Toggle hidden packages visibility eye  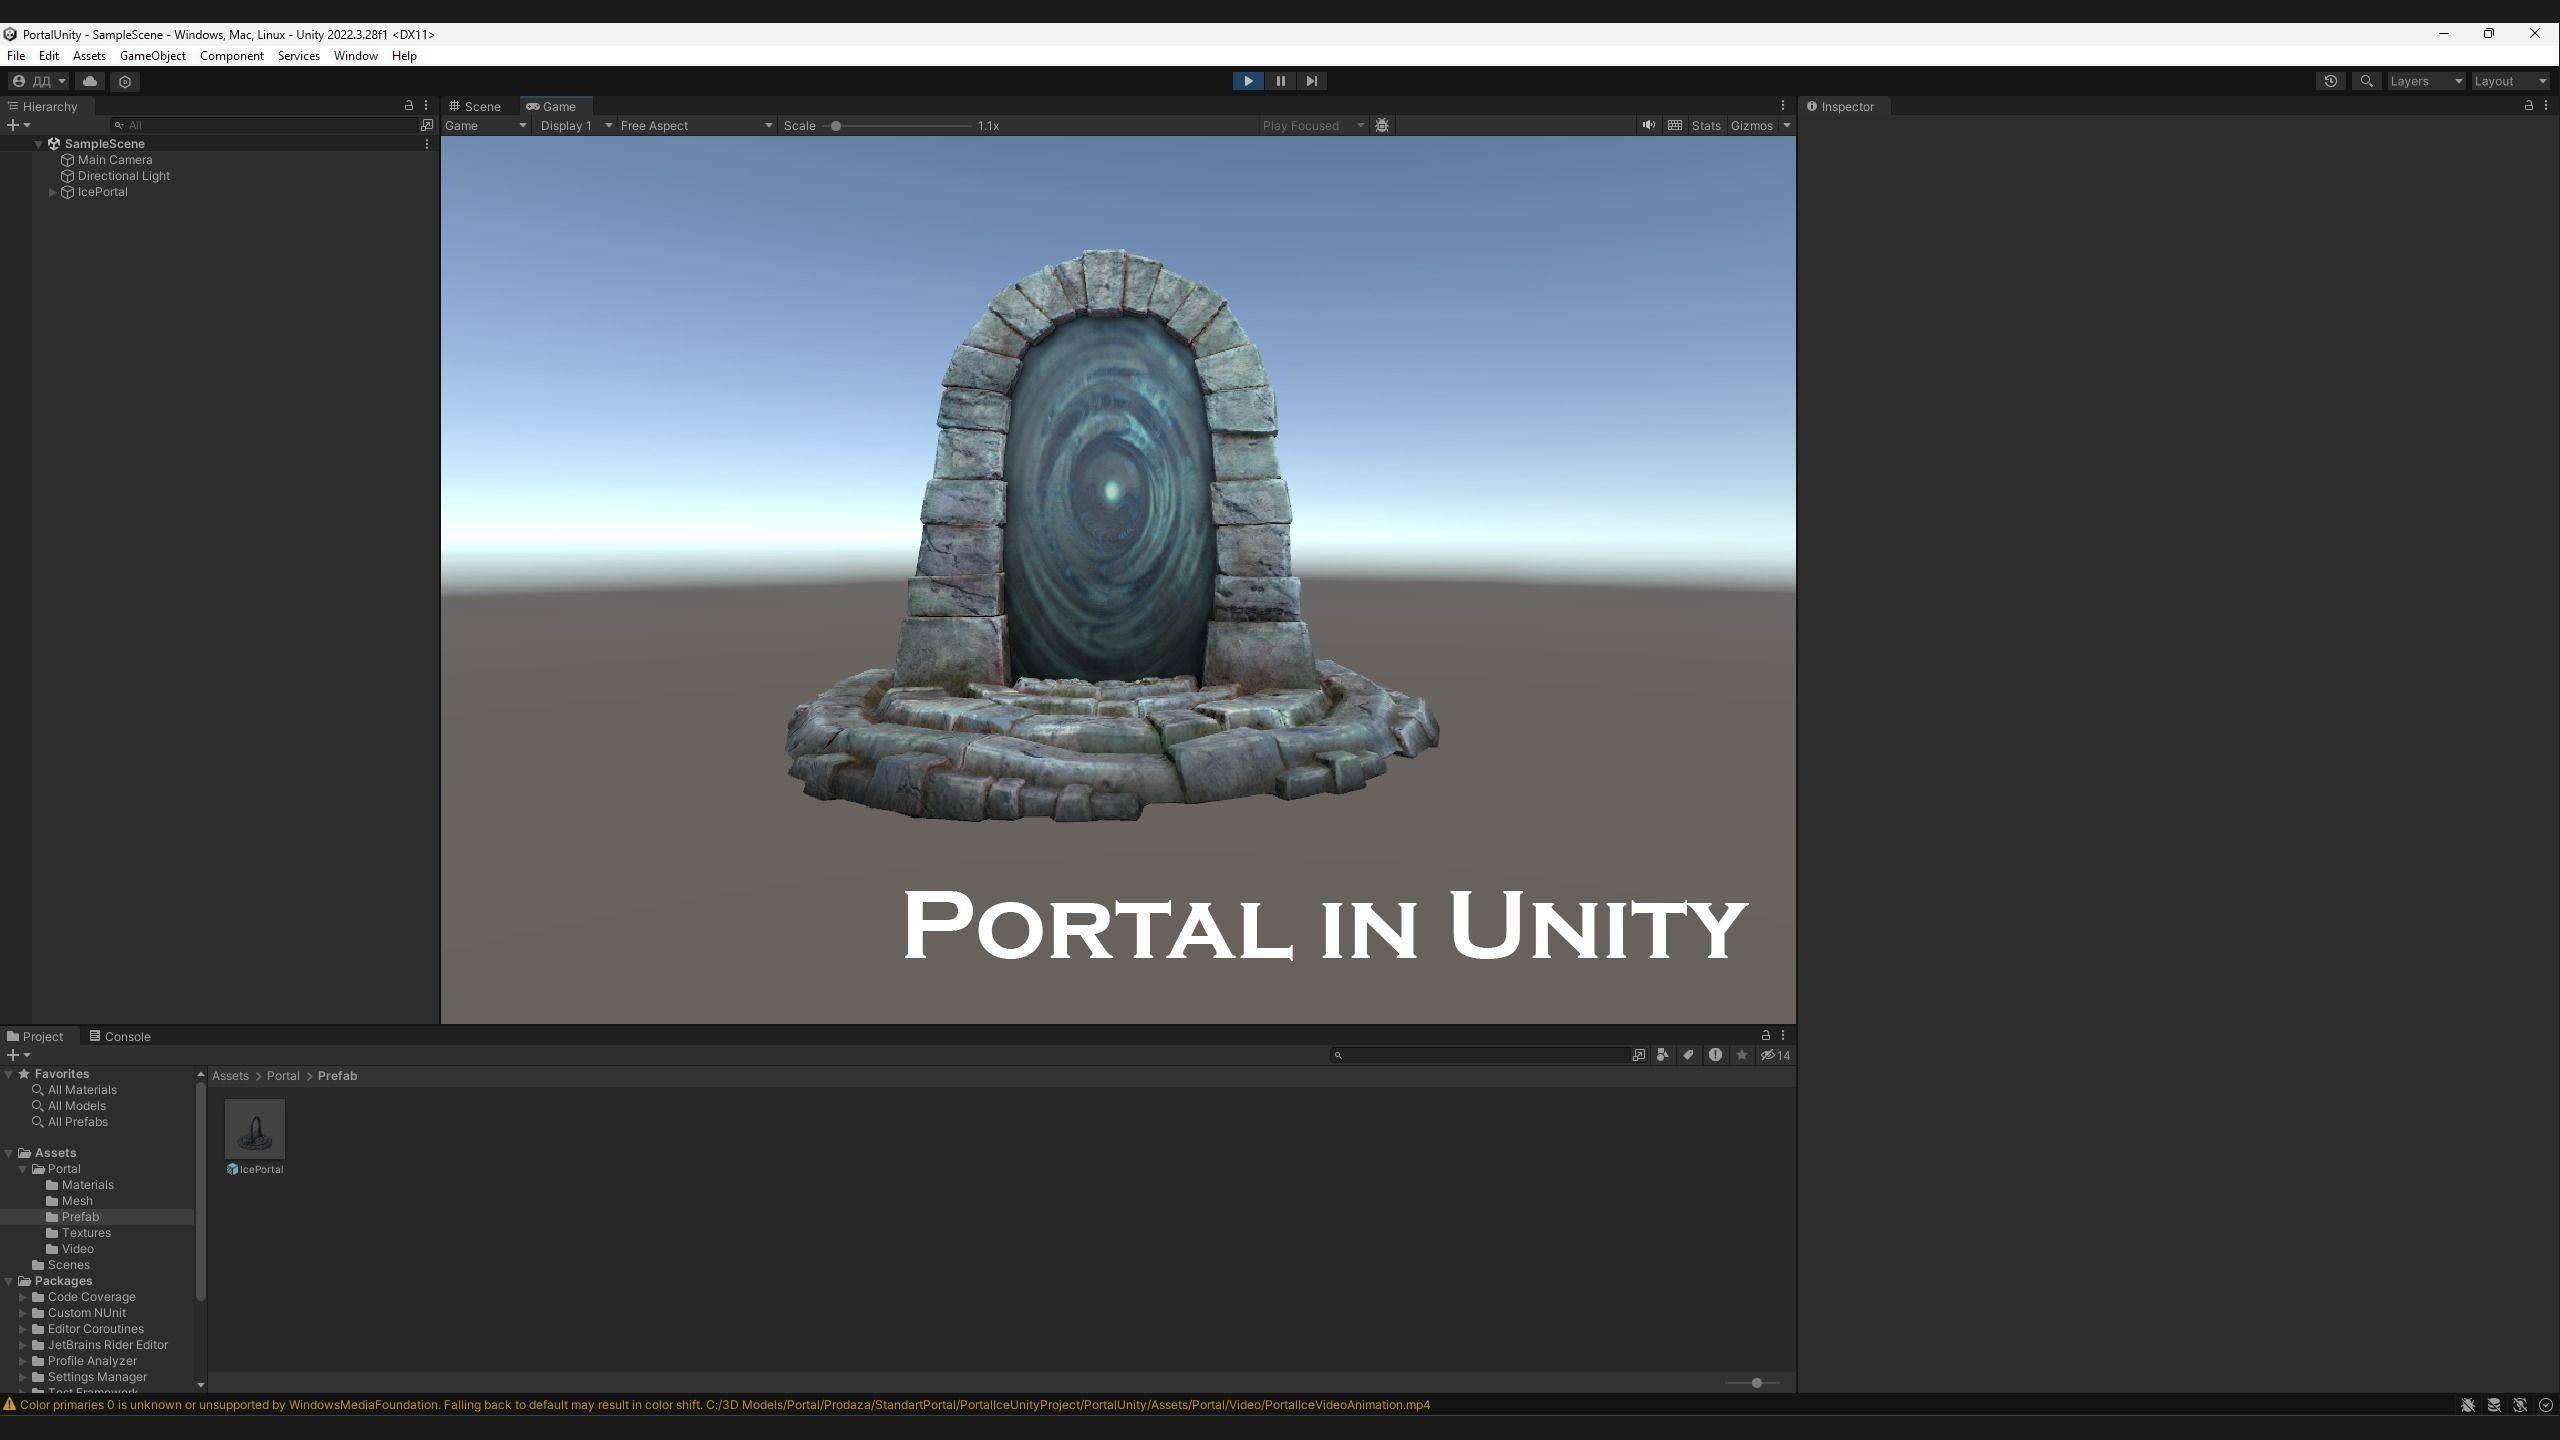click(1775, 1055)
